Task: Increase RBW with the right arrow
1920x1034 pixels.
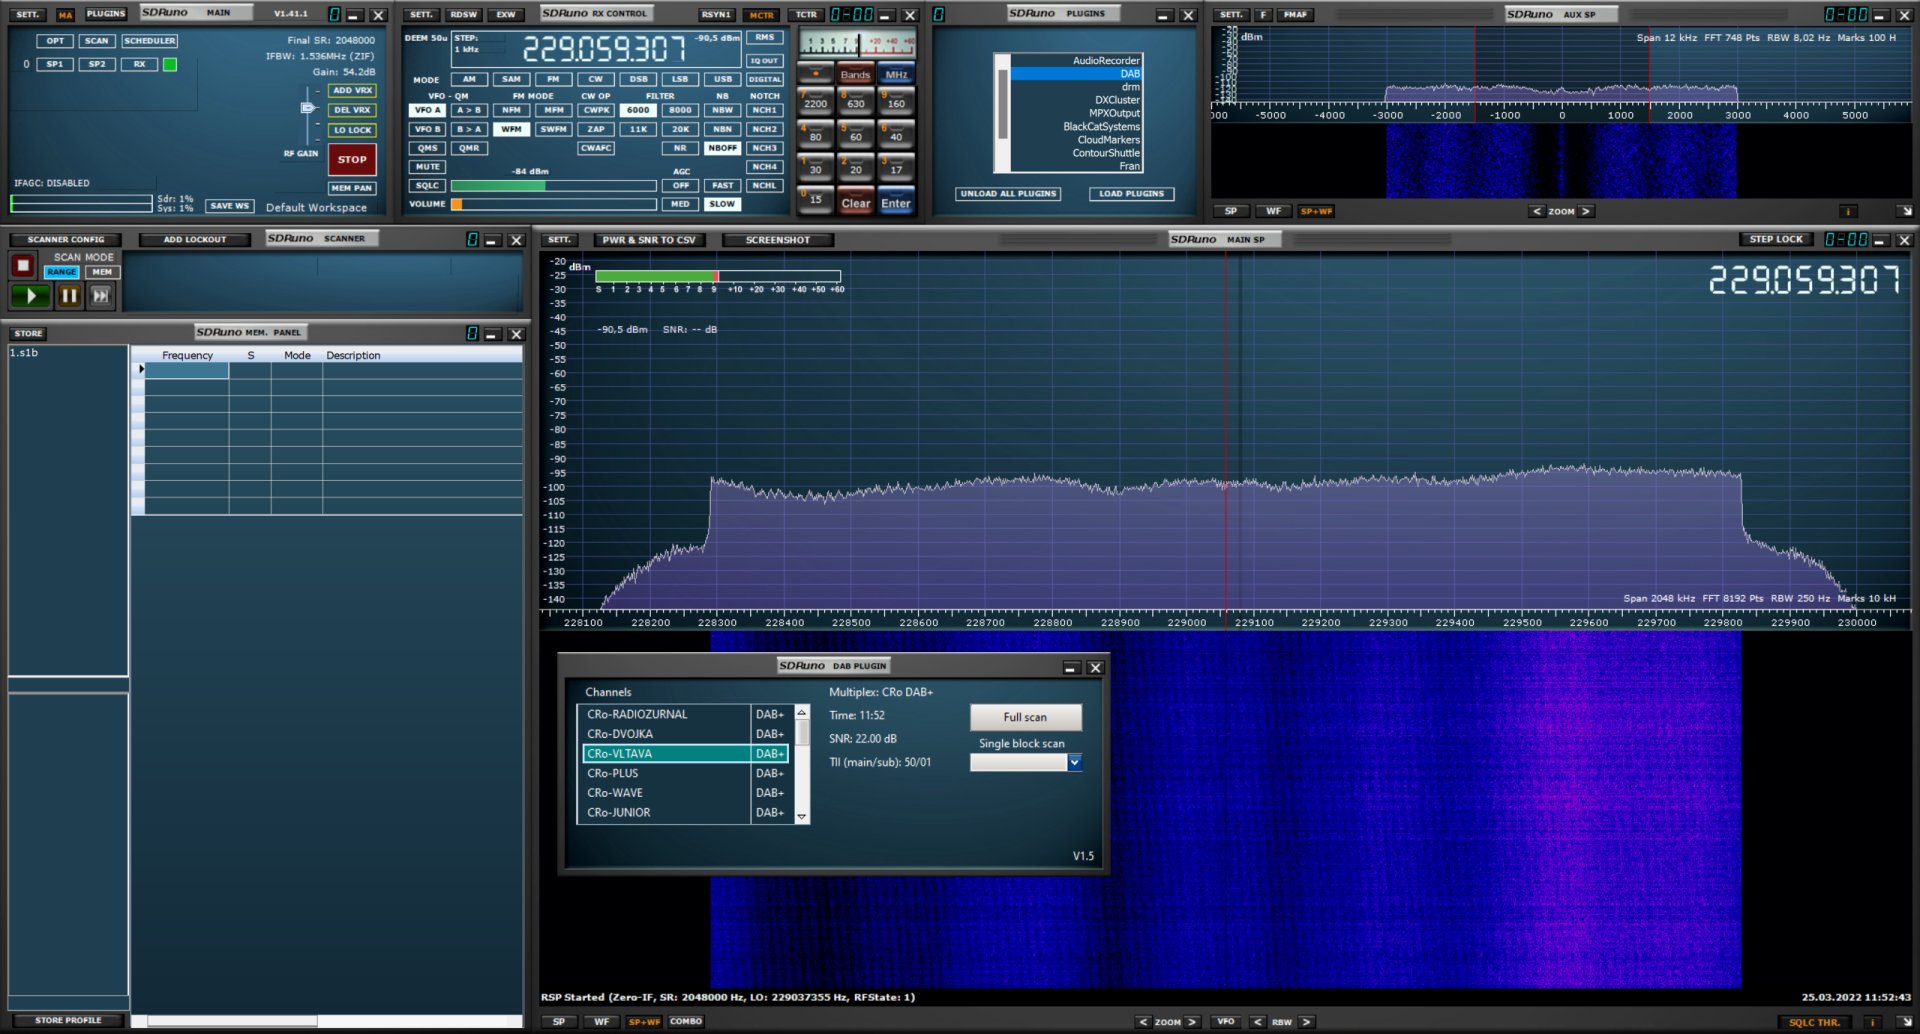Action: pos(1306,1022)
